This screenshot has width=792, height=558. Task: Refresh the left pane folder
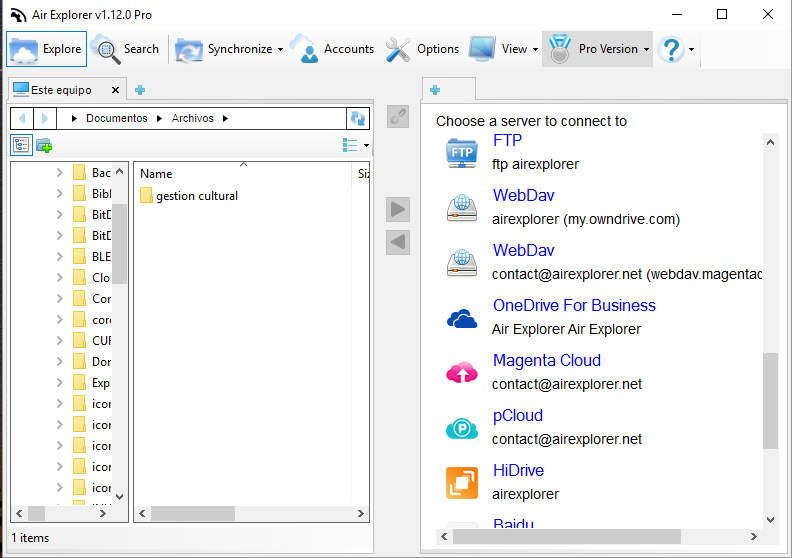(358, 118)
